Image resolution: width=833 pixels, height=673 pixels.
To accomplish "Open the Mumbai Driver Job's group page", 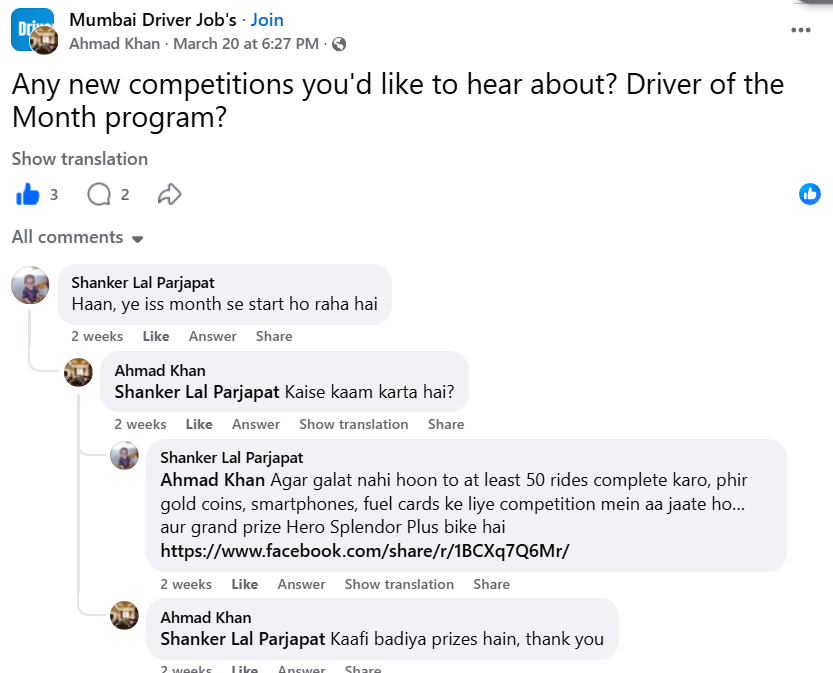I will click(154, 20).
